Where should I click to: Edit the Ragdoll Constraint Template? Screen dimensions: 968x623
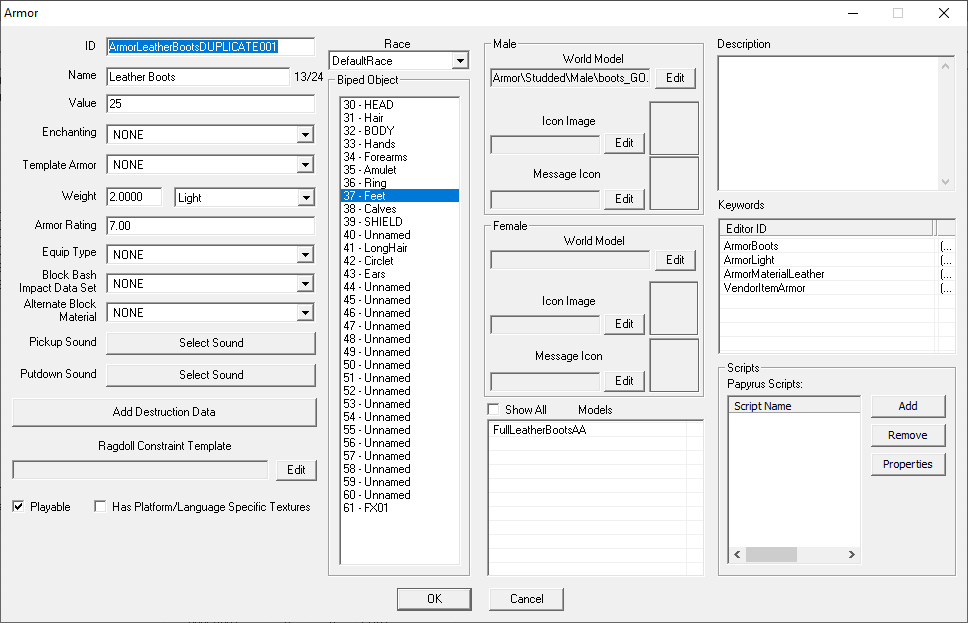pyautogui.click(x=296, y=470)
